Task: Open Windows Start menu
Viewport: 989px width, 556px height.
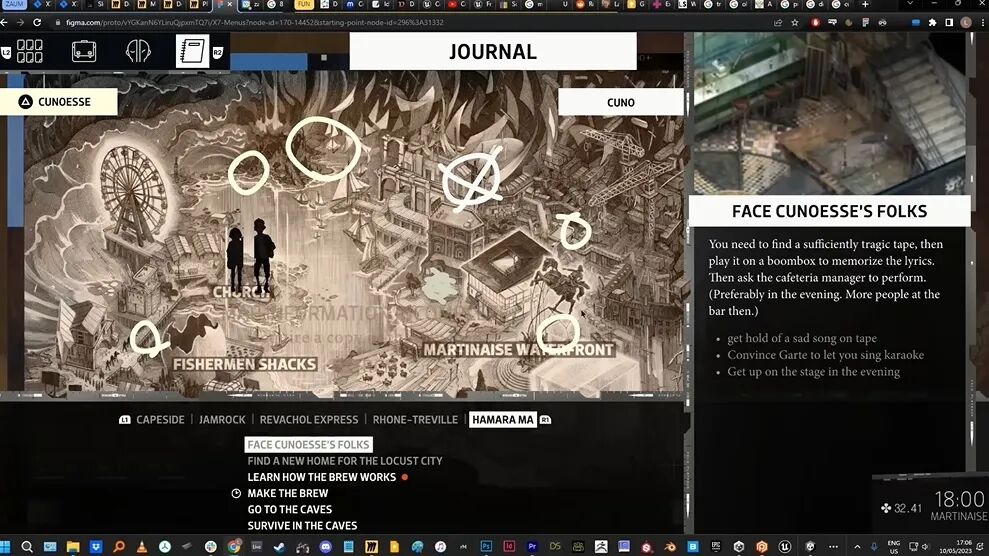Action: pyautogui.click(x=5, y=547)
